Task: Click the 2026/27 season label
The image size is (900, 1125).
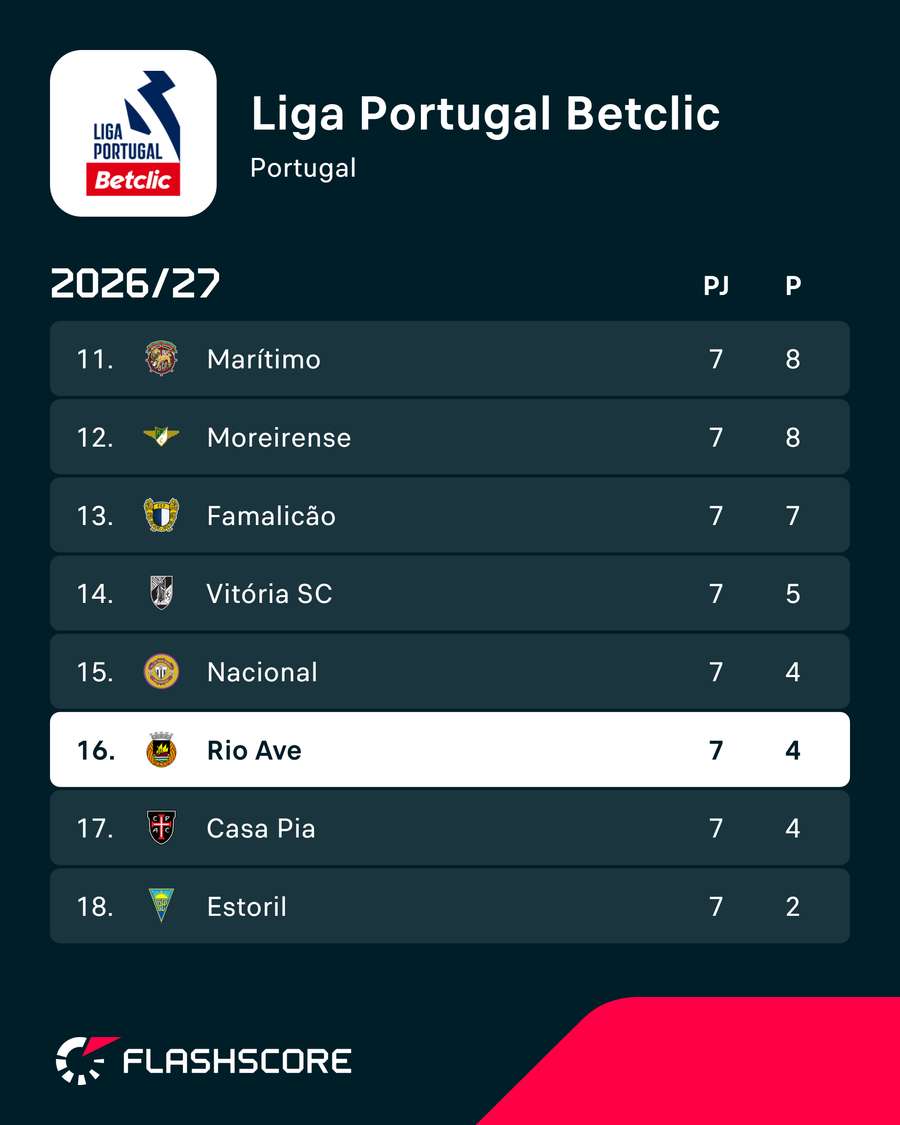Action: click(135, 284)
